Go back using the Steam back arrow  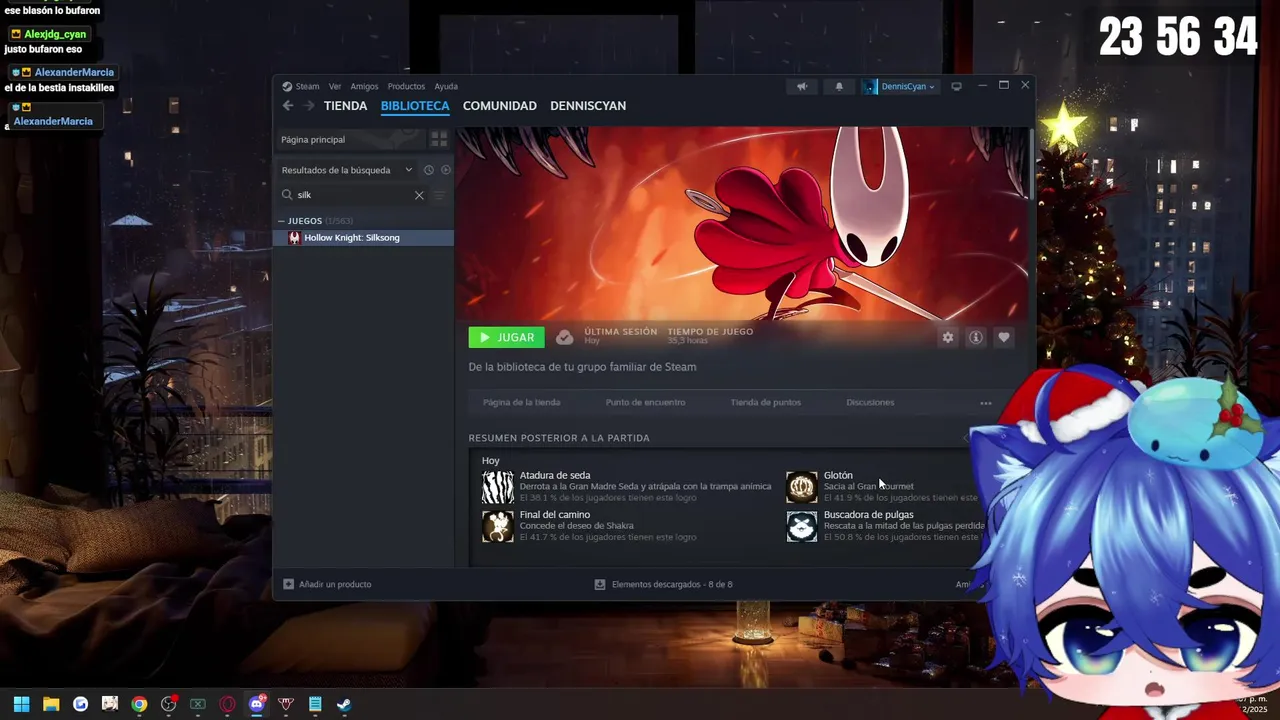pyautogui.click(x=288, y=105)
